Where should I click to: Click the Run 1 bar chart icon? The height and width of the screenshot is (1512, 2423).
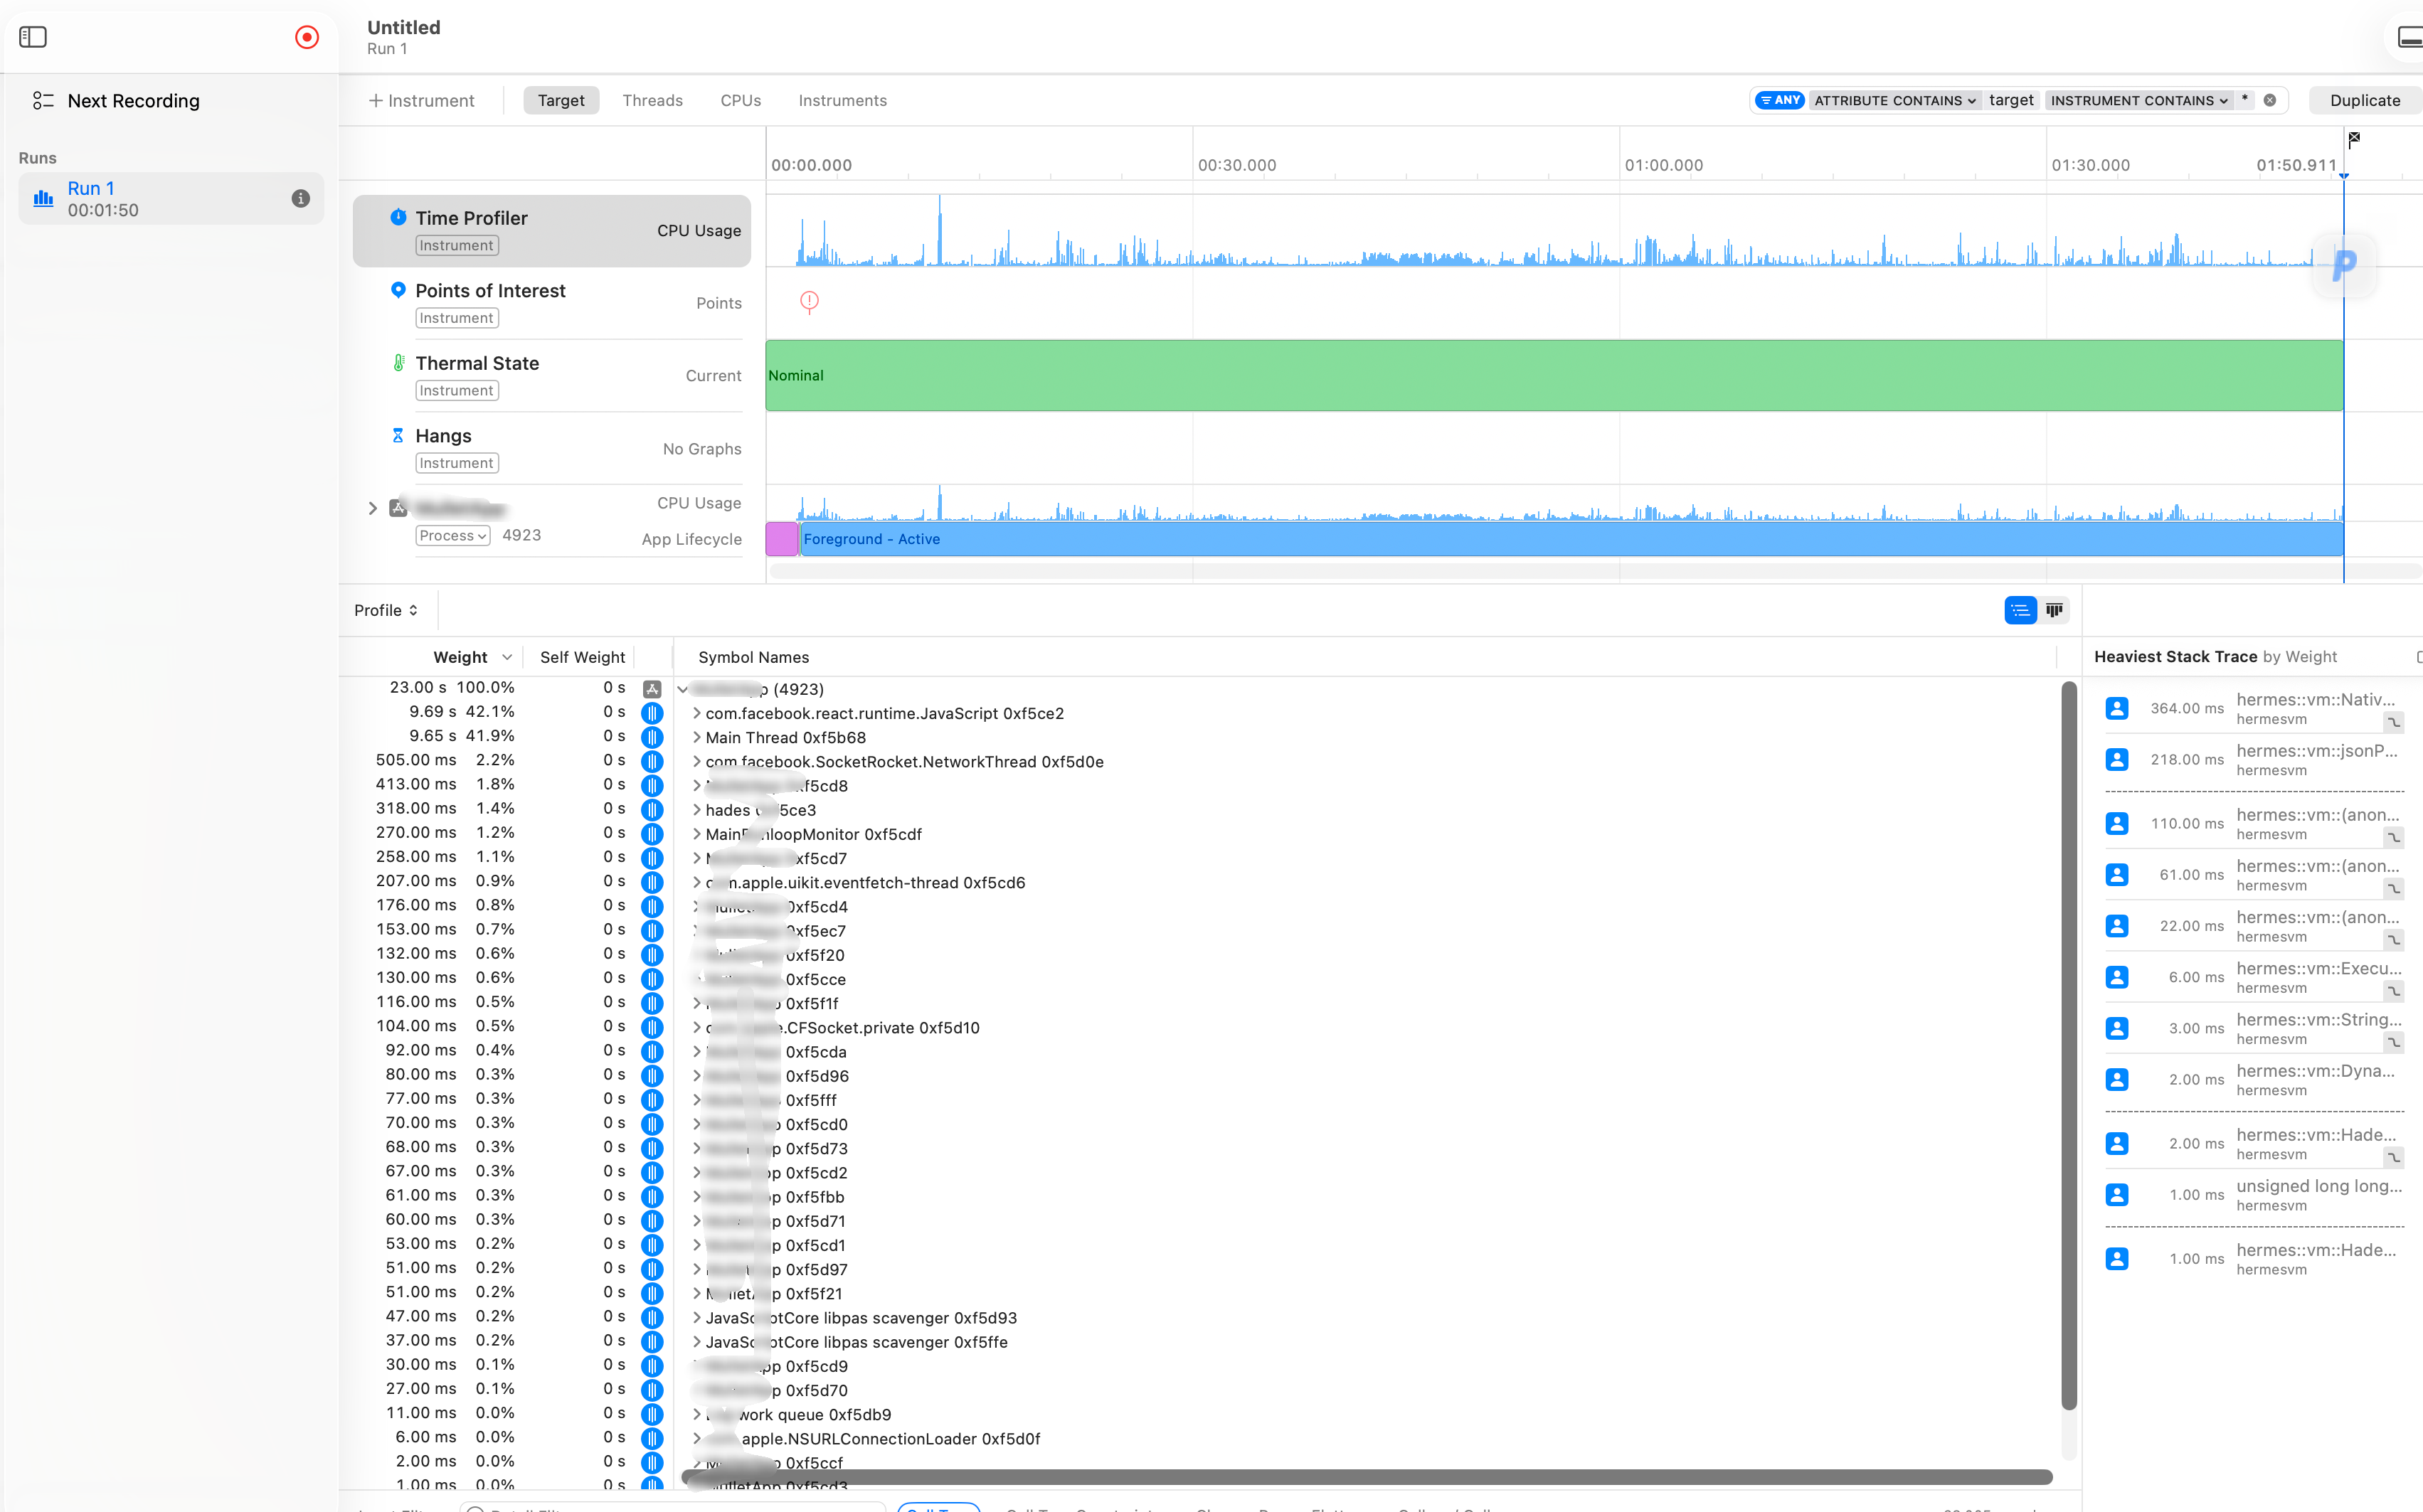click(43, 198)
